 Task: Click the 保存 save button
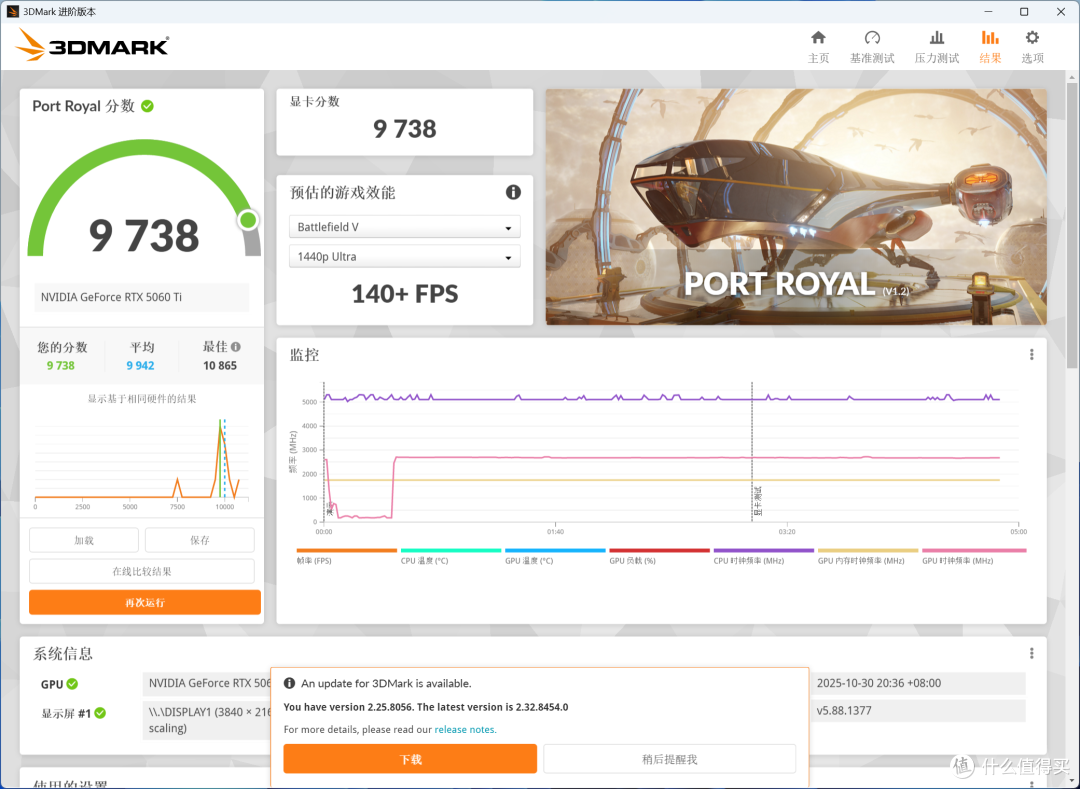[200, 540]
